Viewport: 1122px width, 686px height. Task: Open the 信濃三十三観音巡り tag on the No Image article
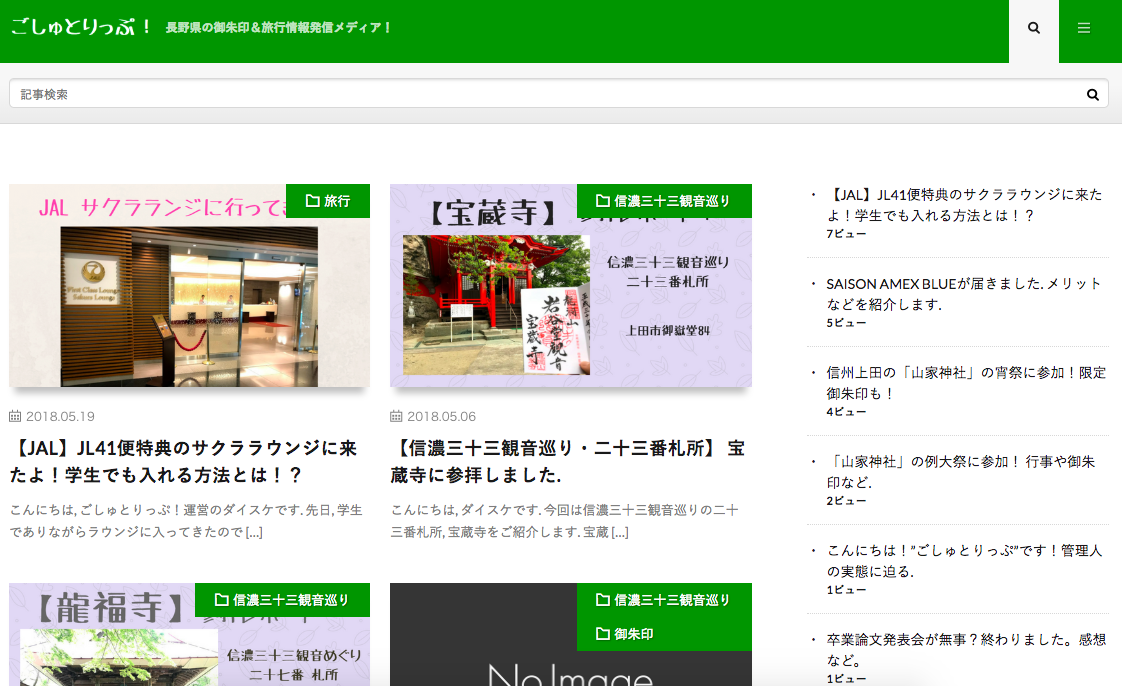664,599
